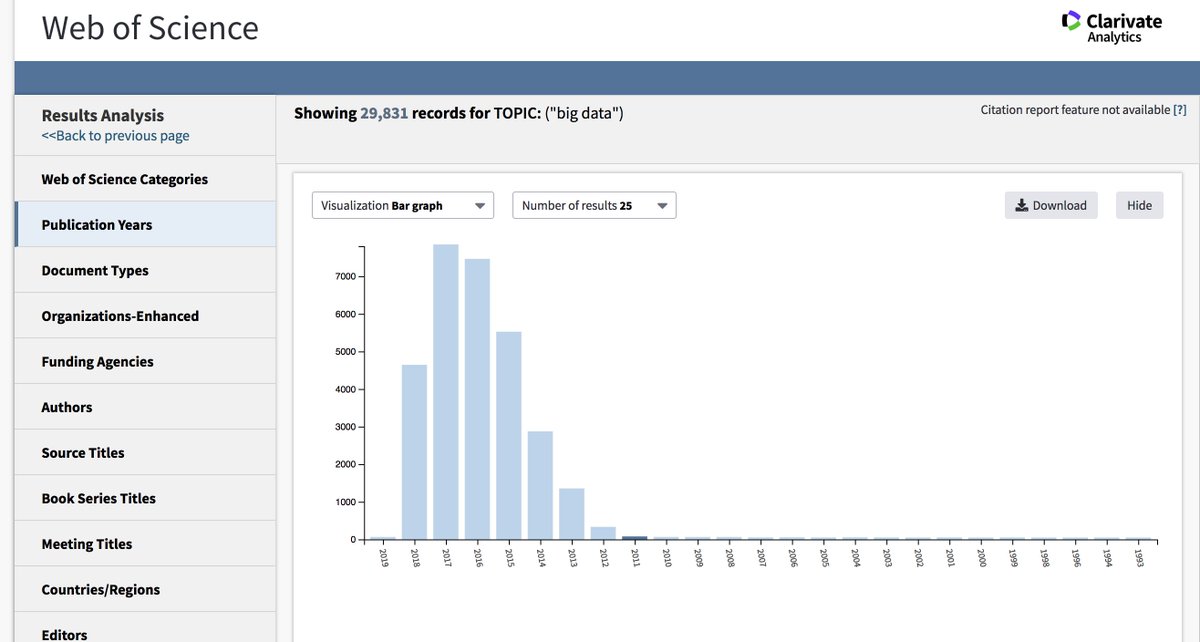The image size is (1200, 642).
Task: Select Web of Science Categories in sidebar
Action: point(145,179)
